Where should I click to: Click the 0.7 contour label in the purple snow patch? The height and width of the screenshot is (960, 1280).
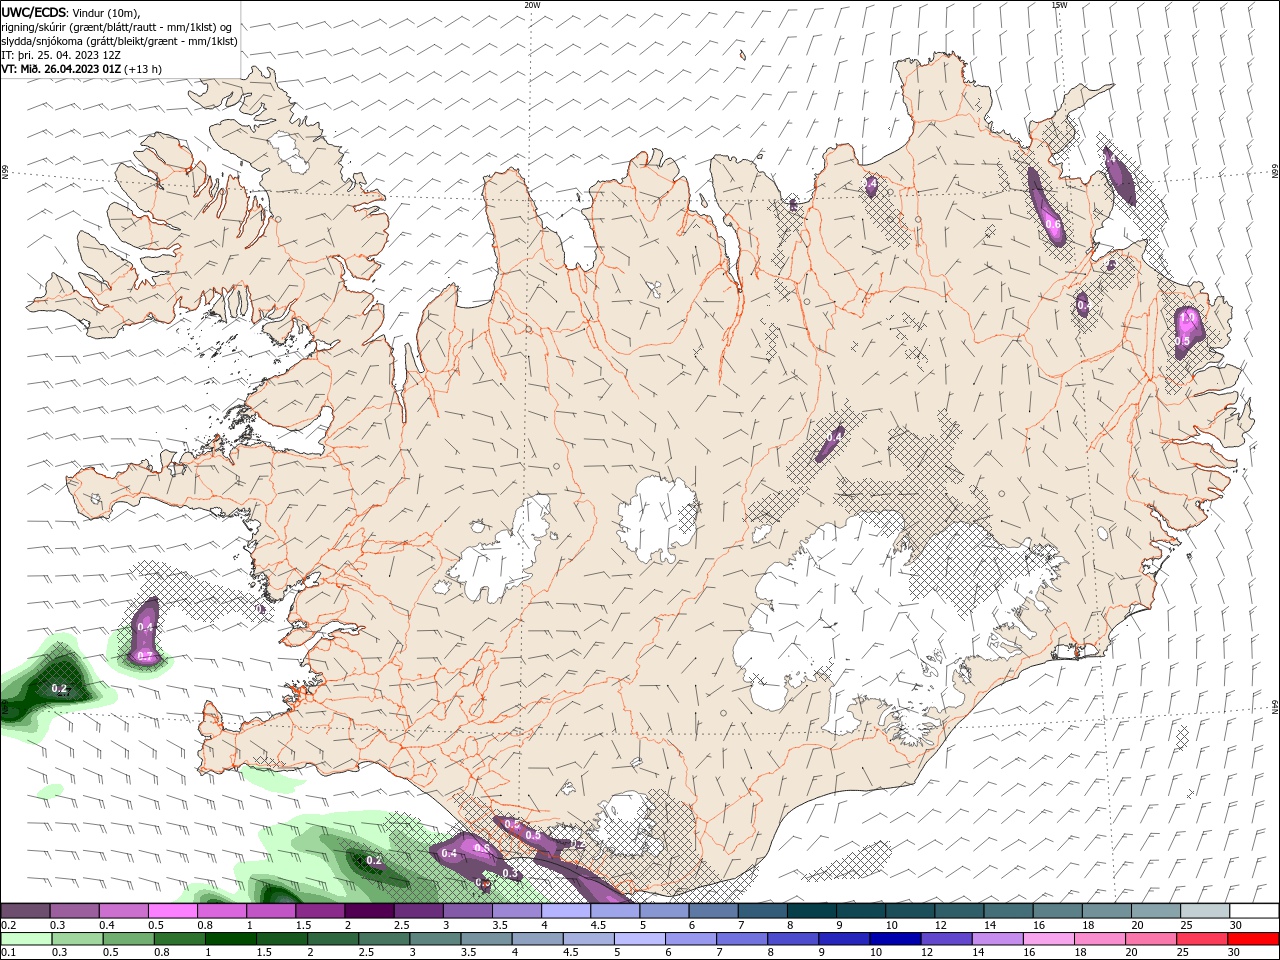tap(144, 656)
